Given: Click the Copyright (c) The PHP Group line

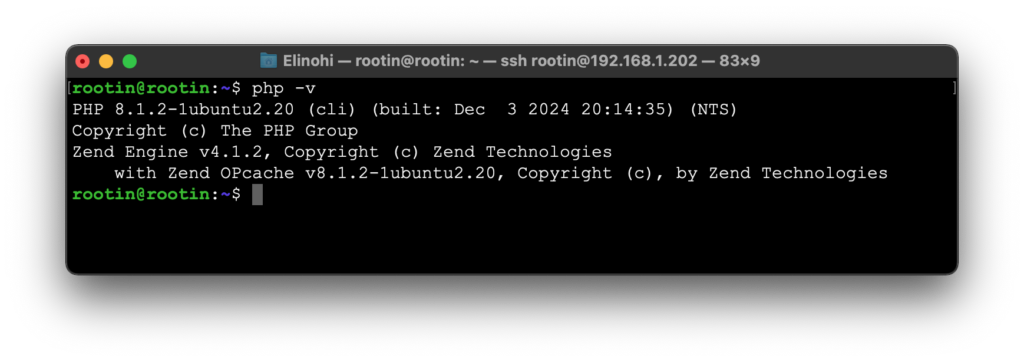Looking at the screenshot, I should 215,131.
